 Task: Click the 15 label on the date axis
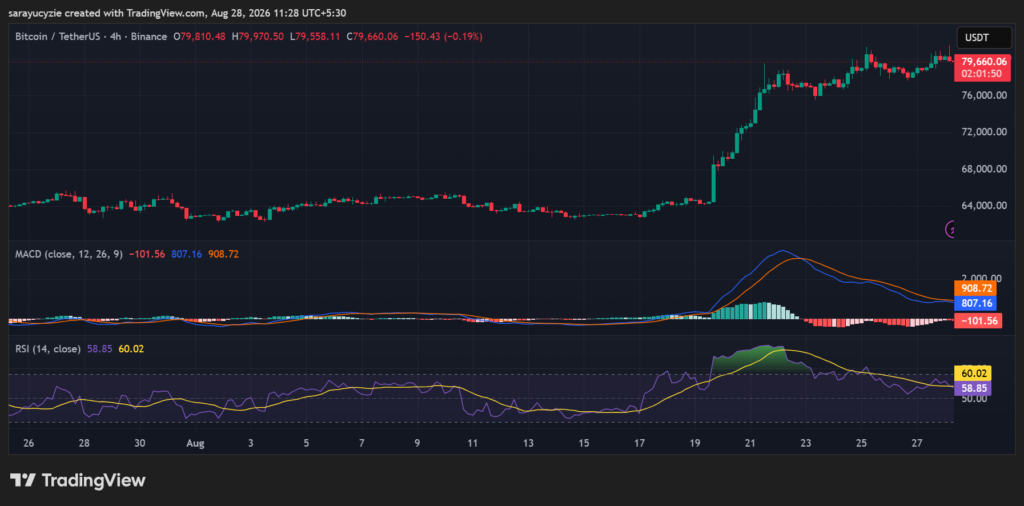[584, 443]
